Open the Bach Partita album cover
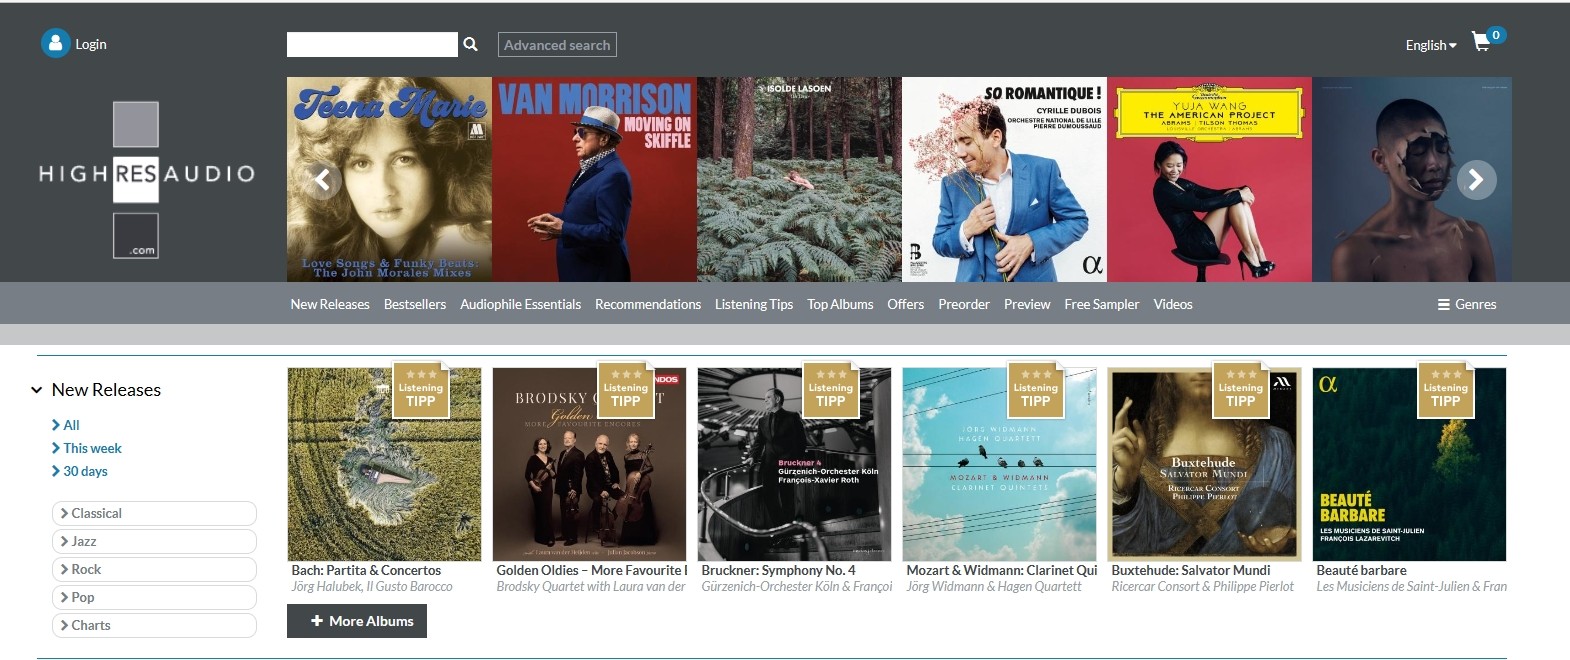 pos(384,464)
